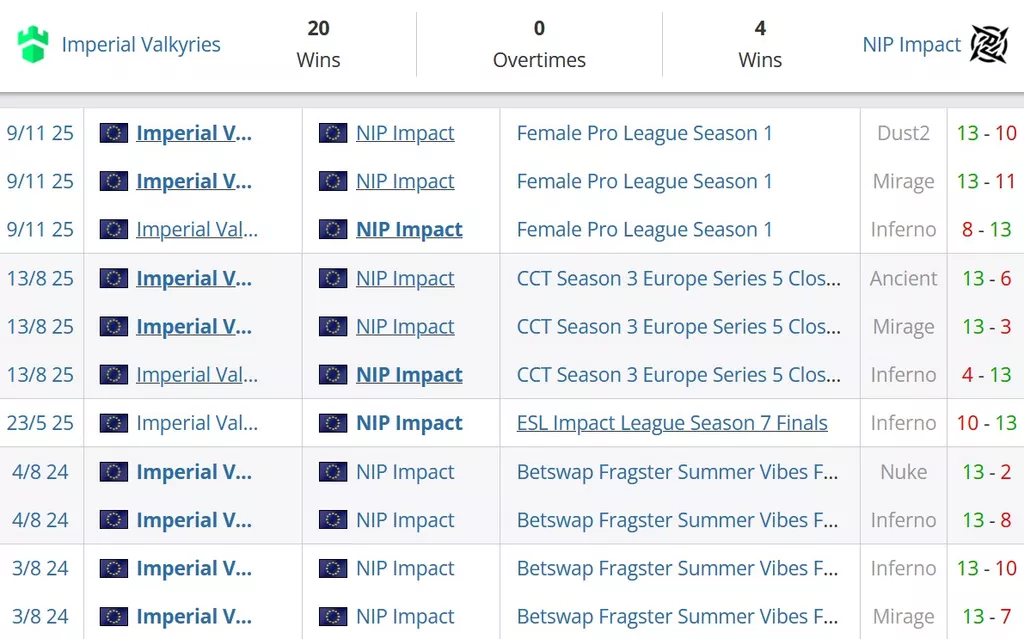Open Female Pro League Season 1 in Dust2 row

[644, 133]
